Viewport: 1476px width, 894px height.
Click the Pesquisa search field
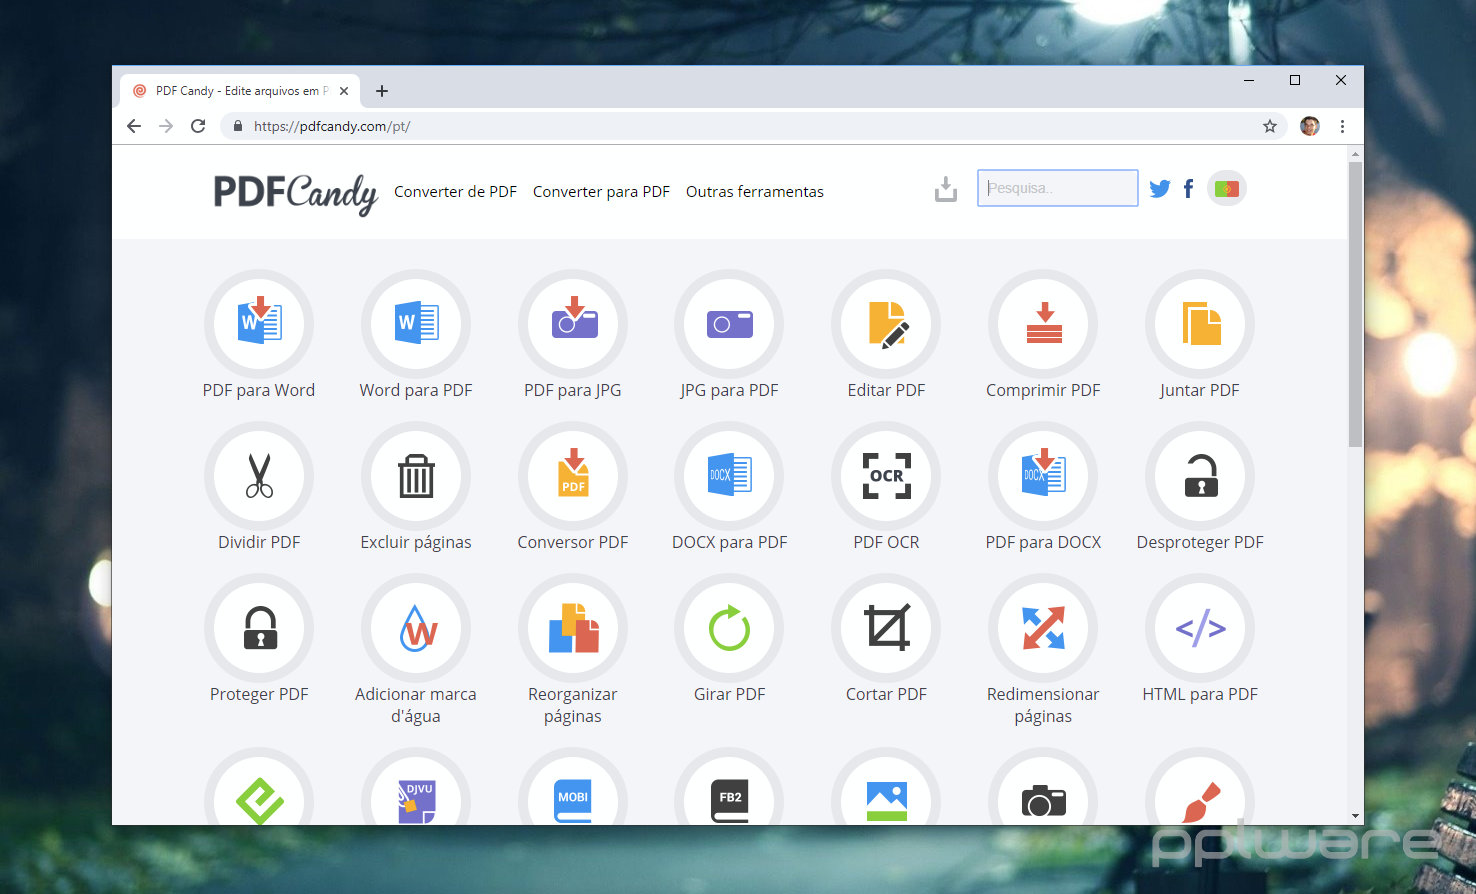(x=1057, y=188)
